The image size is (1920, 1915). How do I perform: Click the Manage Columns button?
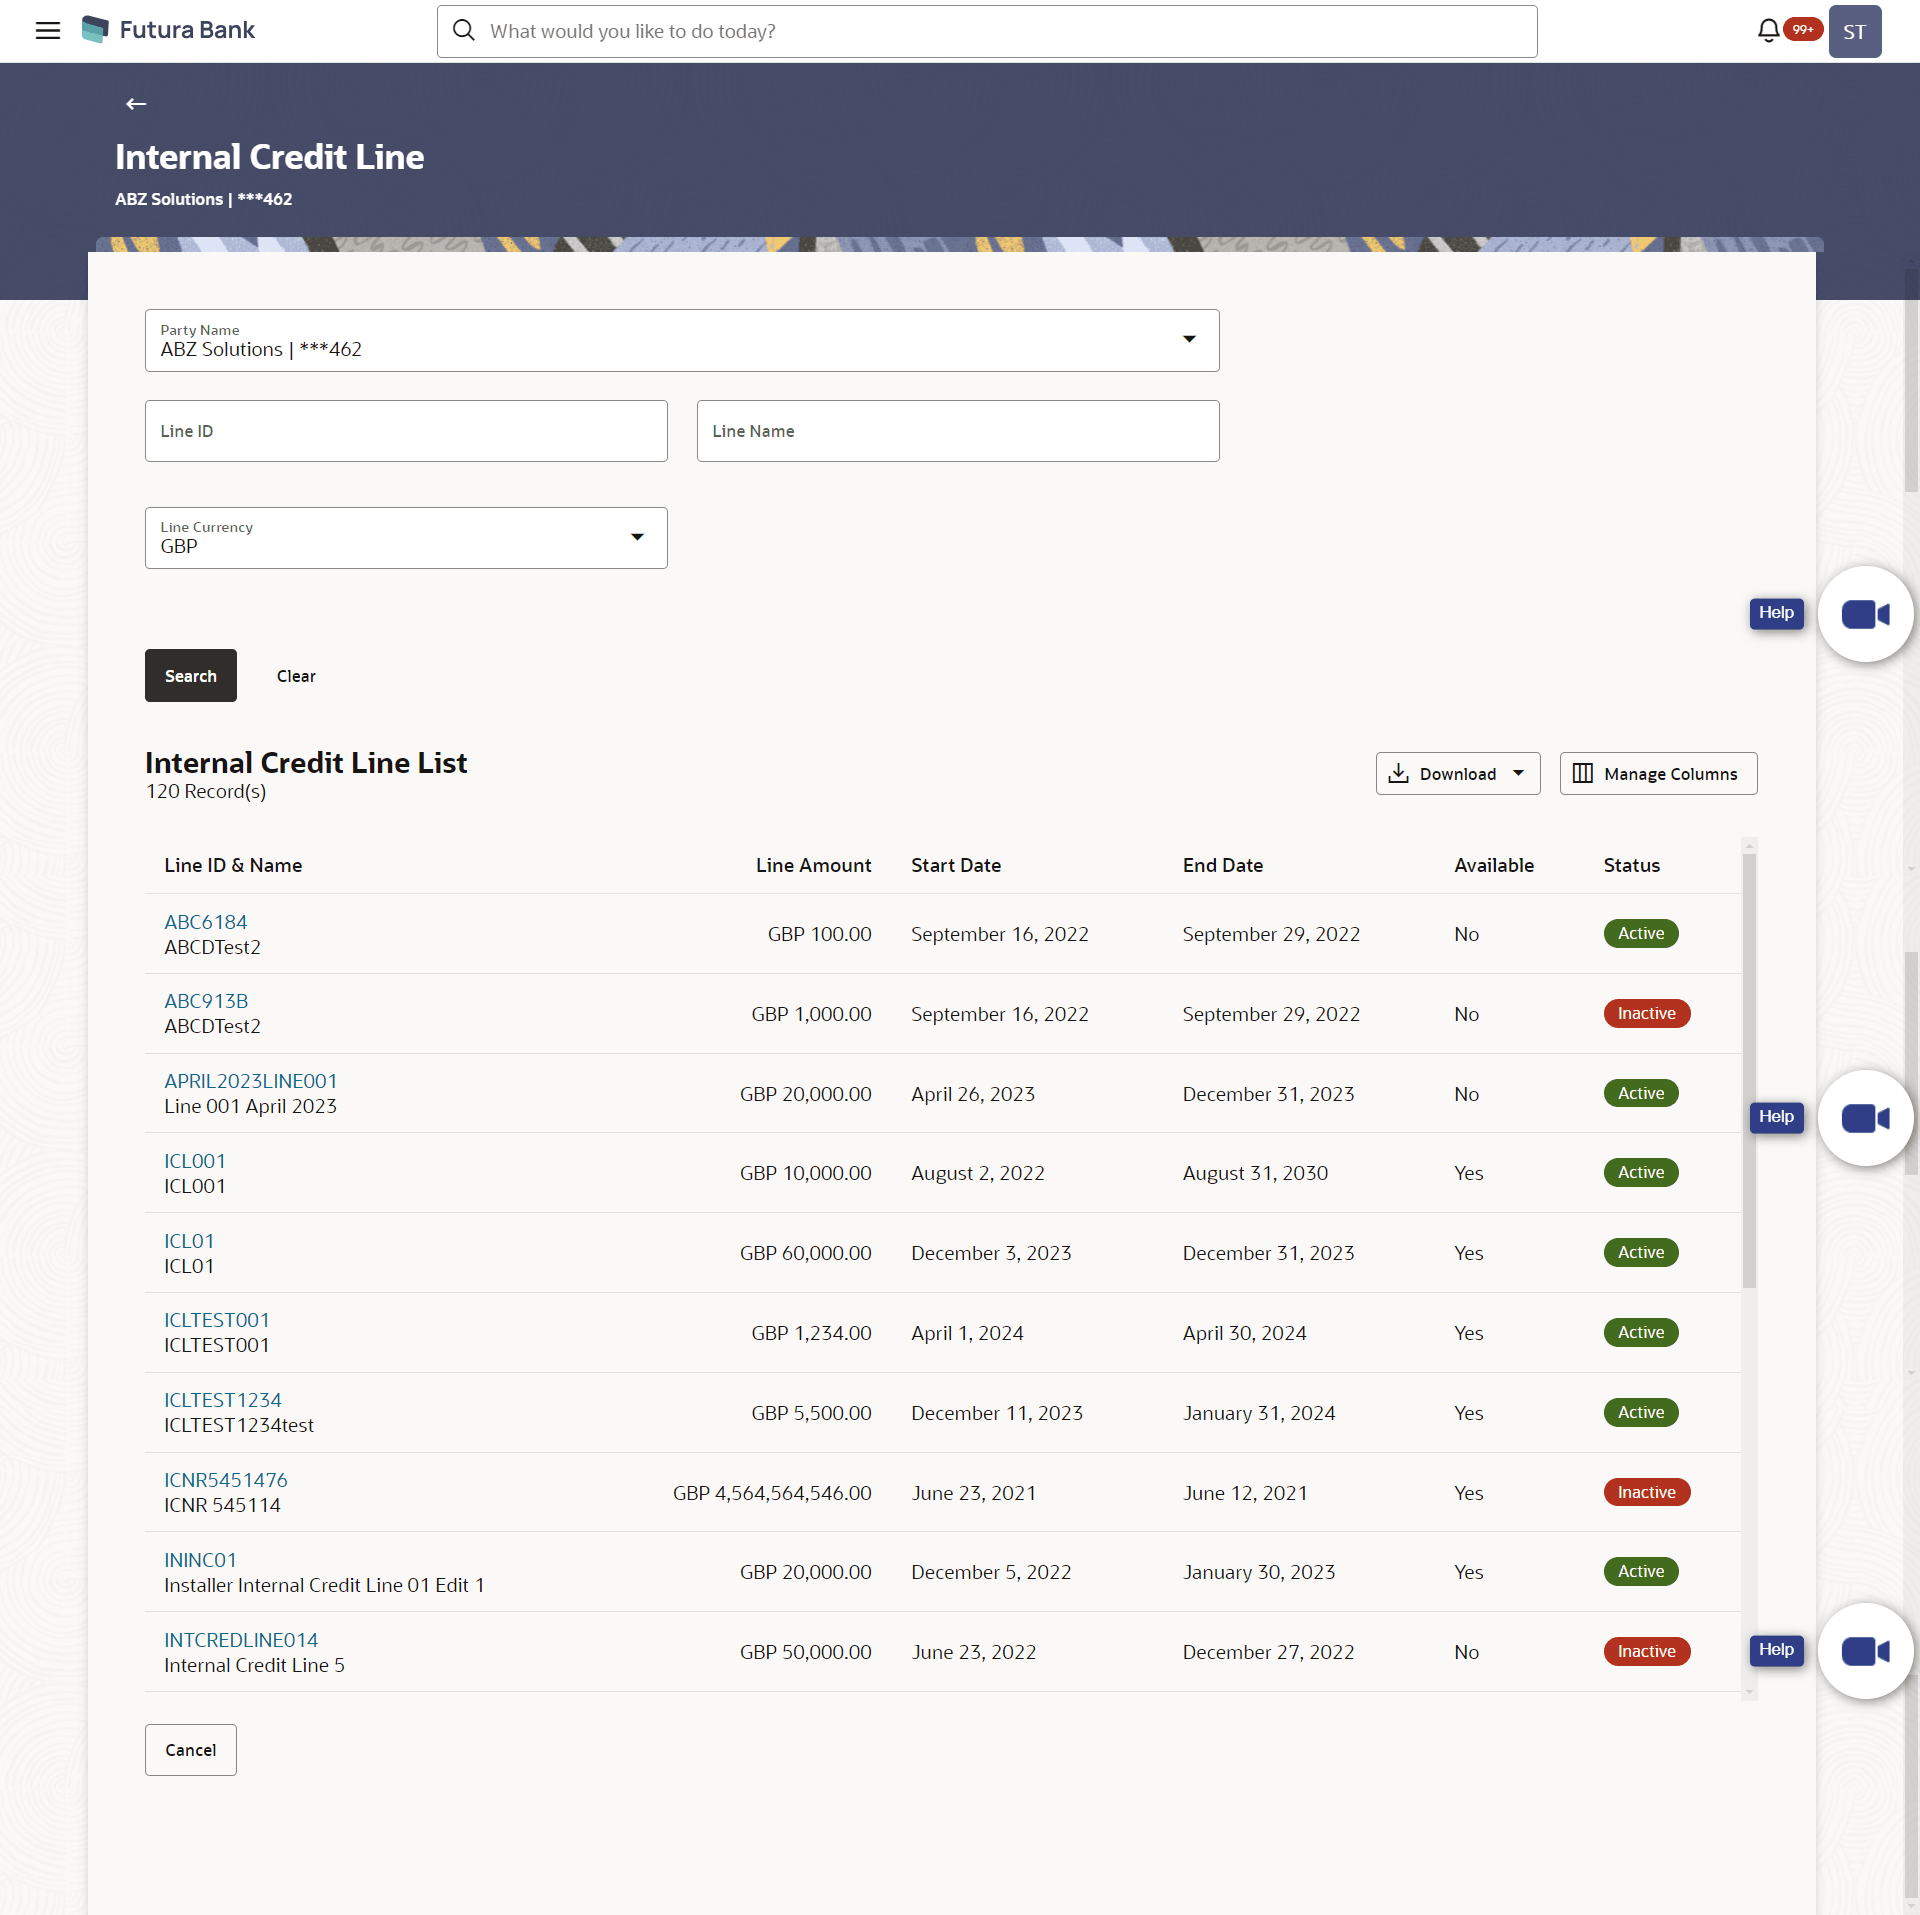click(1658, 773)
